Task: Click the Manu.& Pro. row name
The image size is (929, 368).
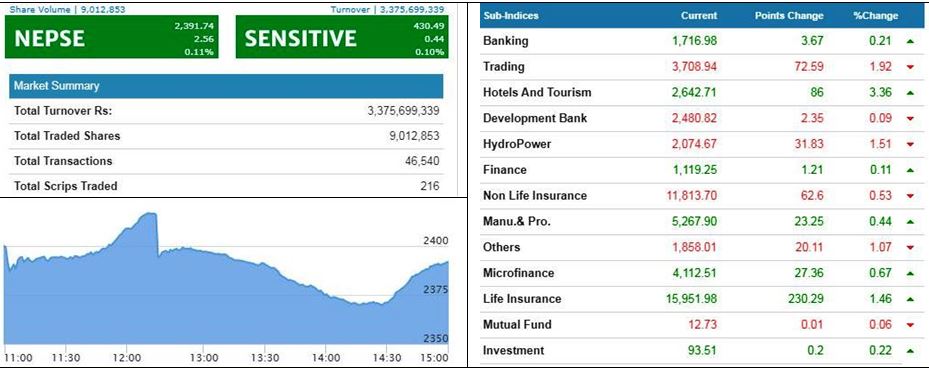Action: (x=517, y=222)
